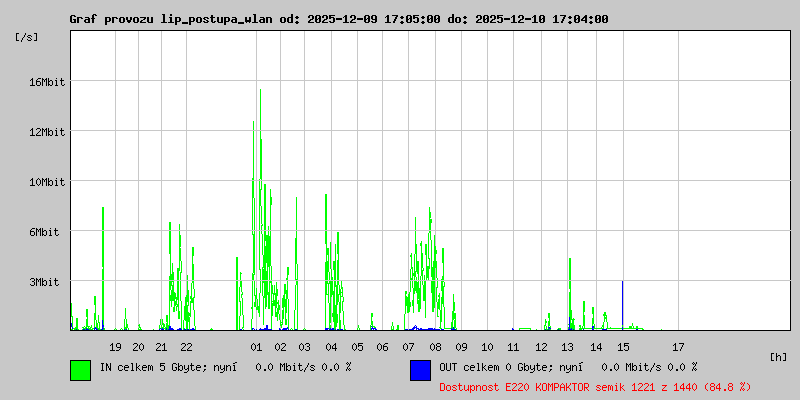Click the hour 07 x-axis label
The width and height of the screenshot is (800, 400).
(x=408, y=347)
